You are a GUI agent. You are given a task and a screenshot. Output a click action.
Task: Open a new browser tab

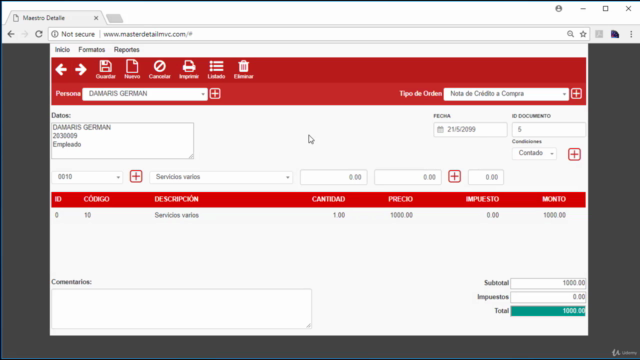[x=114, y=18]
